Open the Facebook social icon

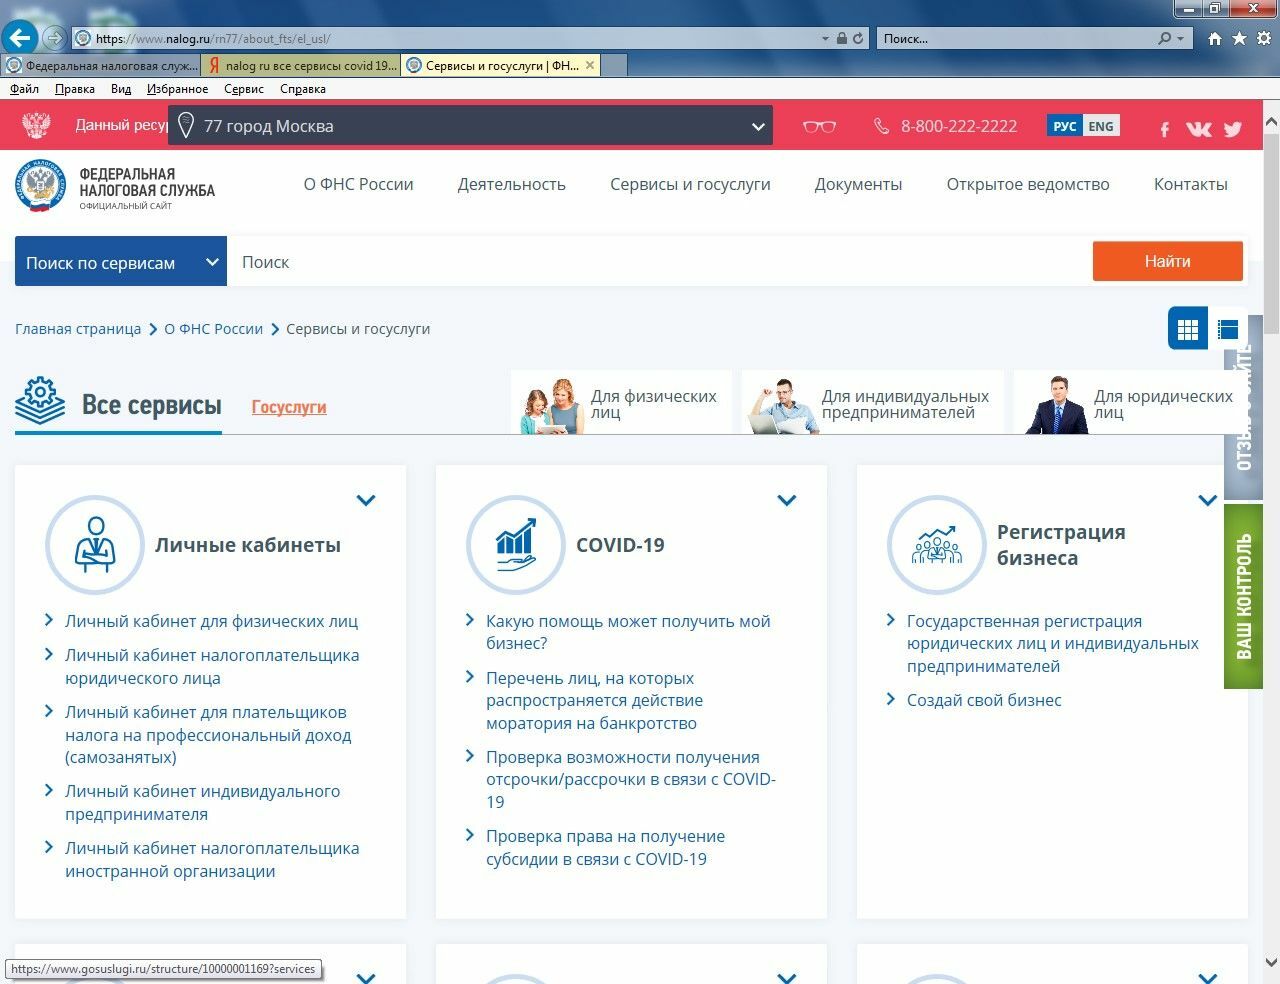[x=1165, y=129]
